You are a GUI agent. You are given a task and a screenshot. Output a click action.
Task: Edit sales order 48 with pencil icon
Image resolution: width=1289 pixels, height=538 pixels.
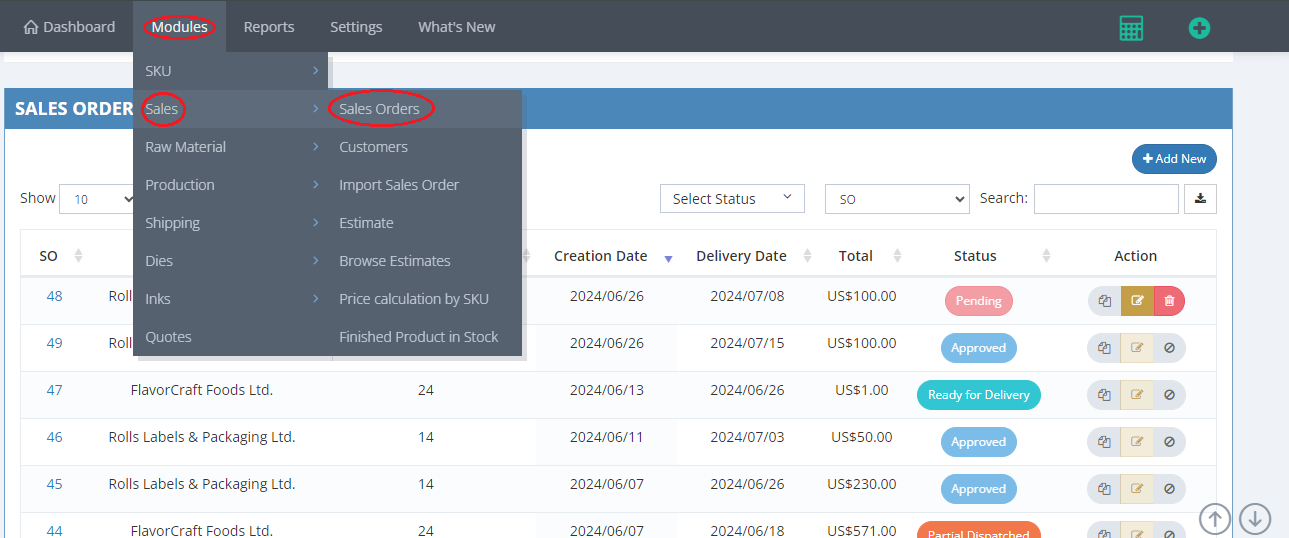click(x=1137, y=301)
